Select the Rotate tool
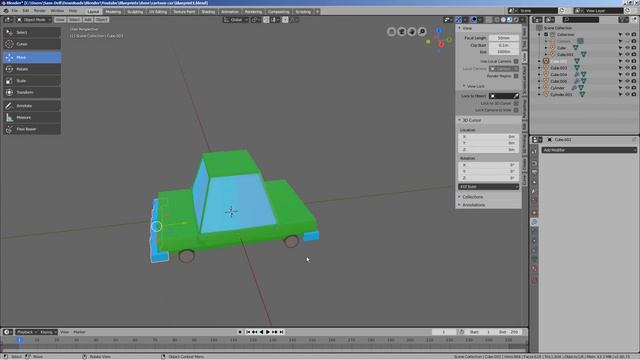This screenshot has height=360, width=640. click(32, 69)
